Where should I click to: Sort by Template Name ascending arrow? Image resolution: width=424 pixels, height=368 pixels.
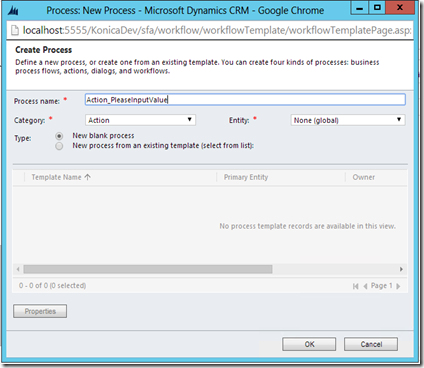(88, 177)
